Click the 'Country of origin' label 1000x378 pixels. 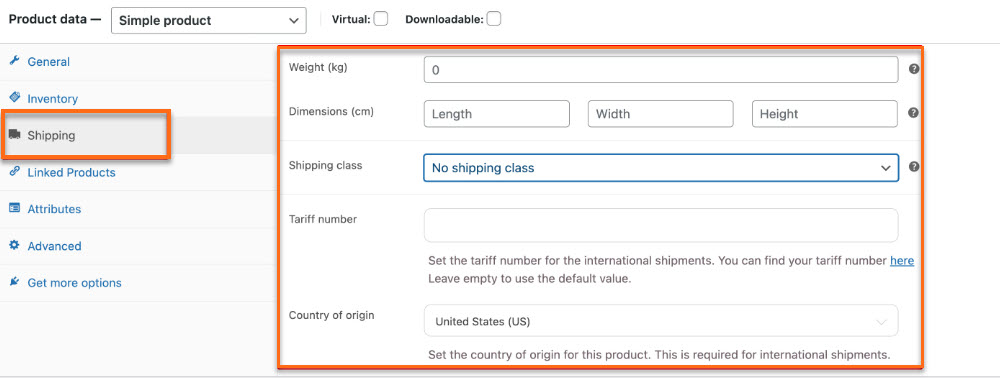click(332, 315)
